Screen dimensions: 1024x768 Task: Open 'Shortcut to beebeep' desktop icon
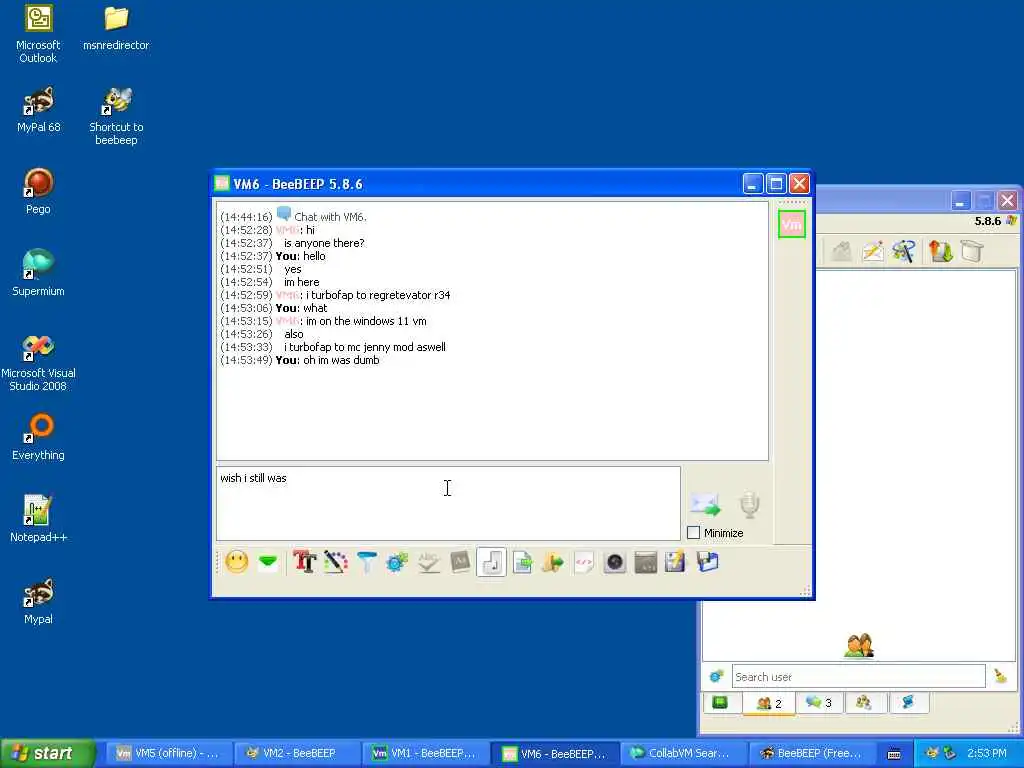[x=116, y=116]
